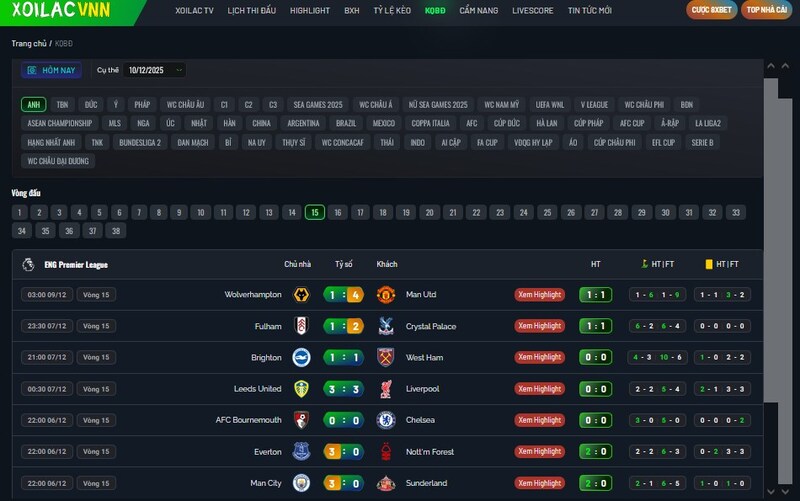Select round 16 in Vòng đấu
Image resolution: width=800 pixels, height=501 pixels.
pos(338,212)
